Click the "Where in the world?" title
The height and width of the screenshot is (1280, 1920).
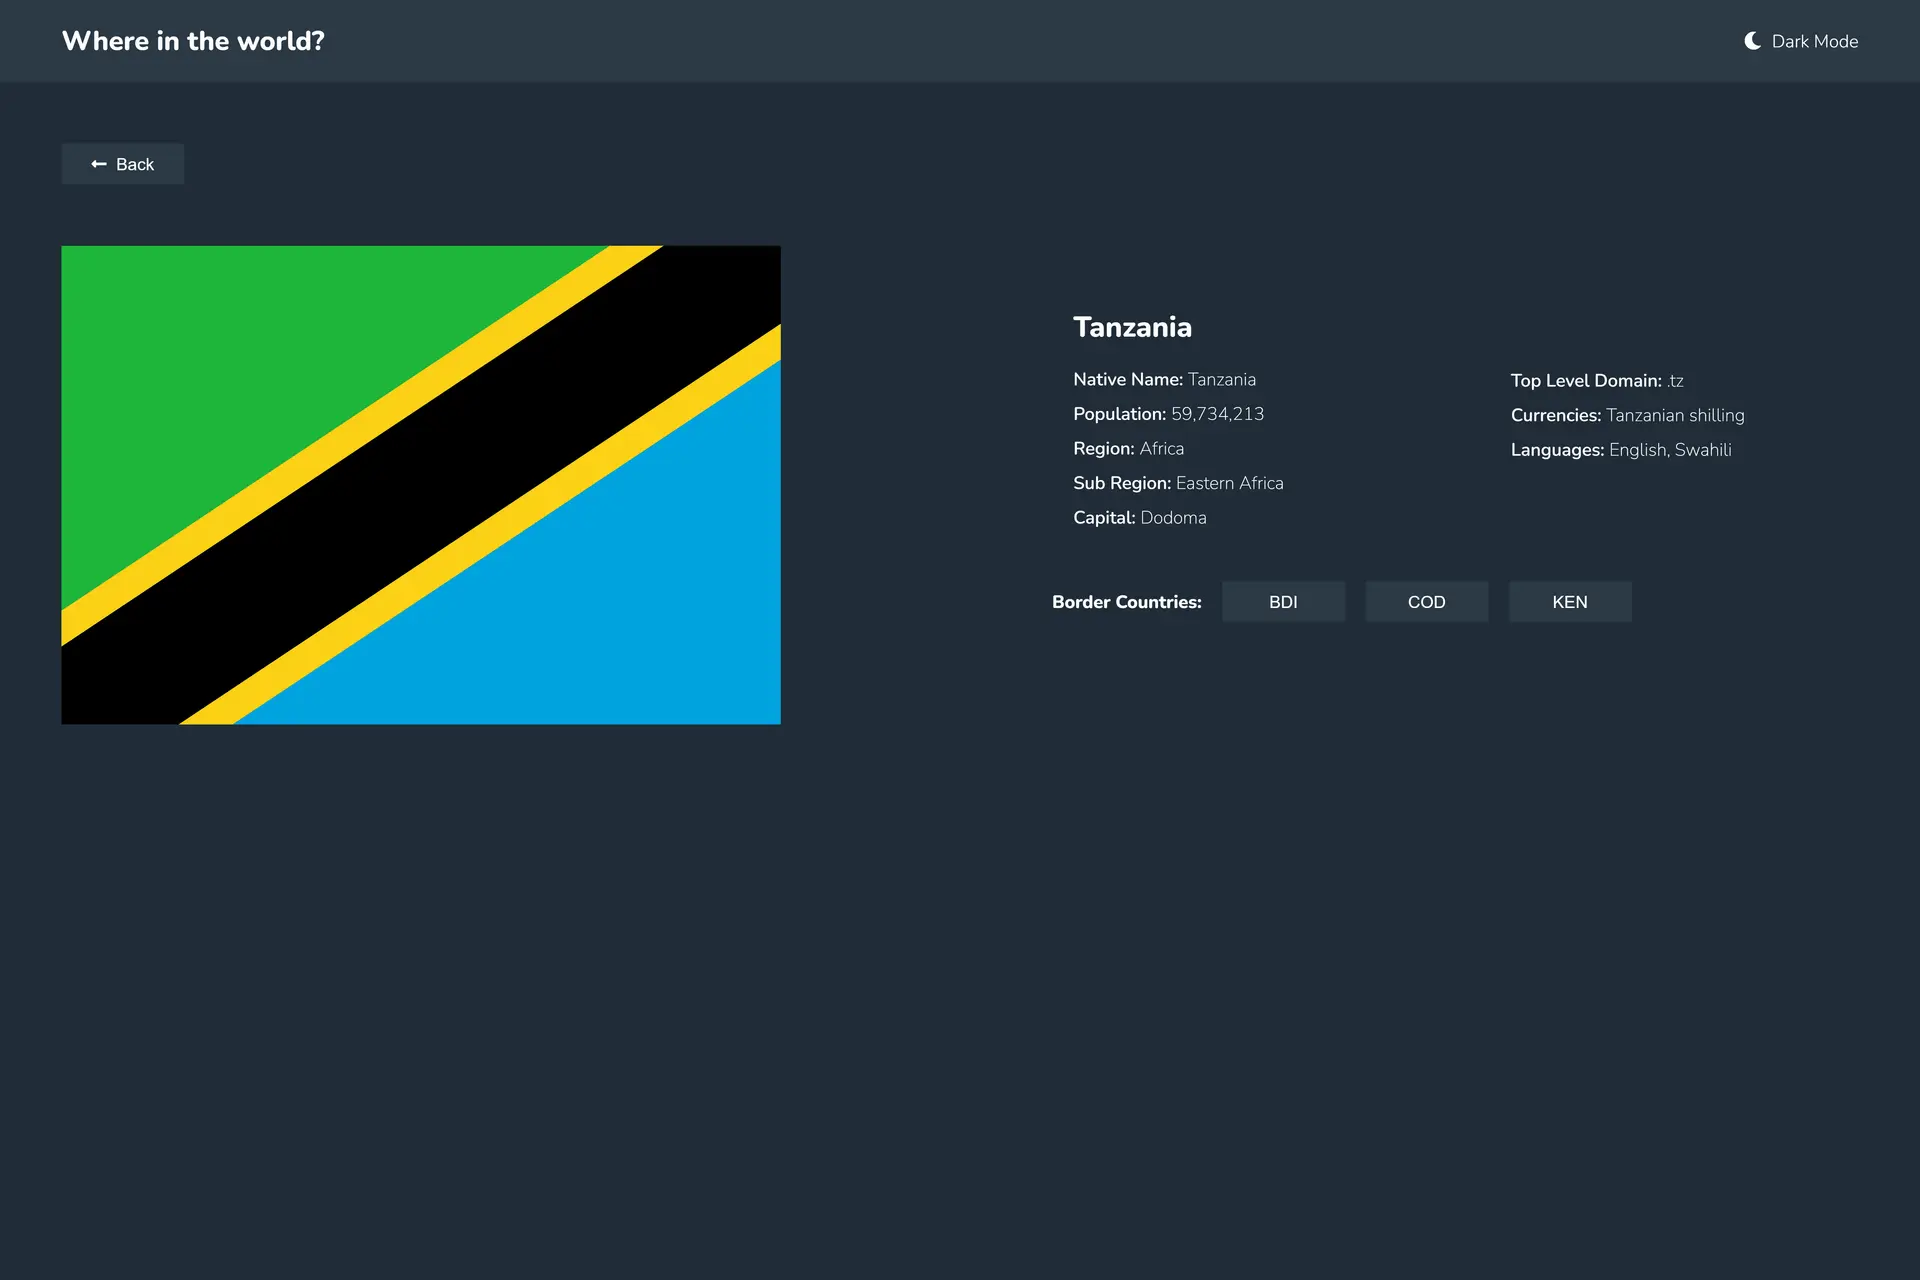click(193, 41)
